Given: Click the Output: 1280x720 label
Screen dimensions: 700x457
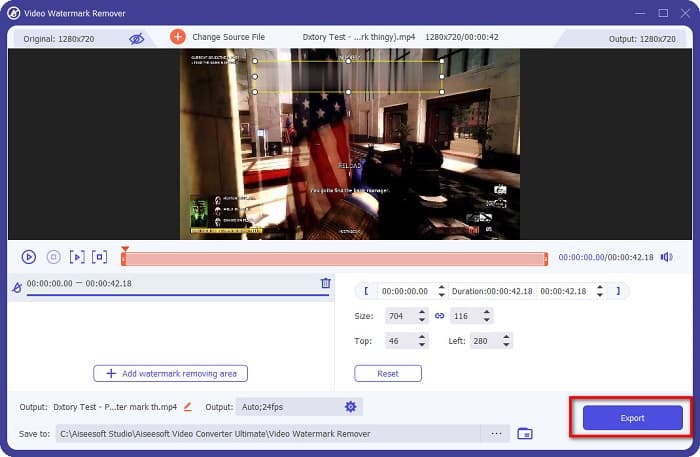Looking at the screenshot, I should pos(642,39).
